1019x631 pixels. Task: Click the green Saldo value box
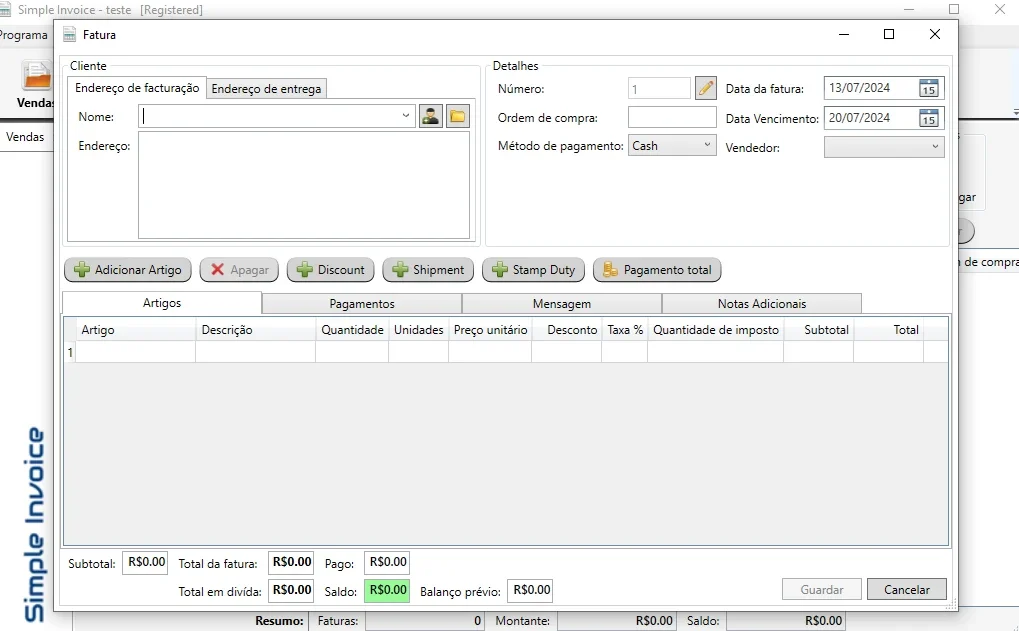tap(387, 590)
